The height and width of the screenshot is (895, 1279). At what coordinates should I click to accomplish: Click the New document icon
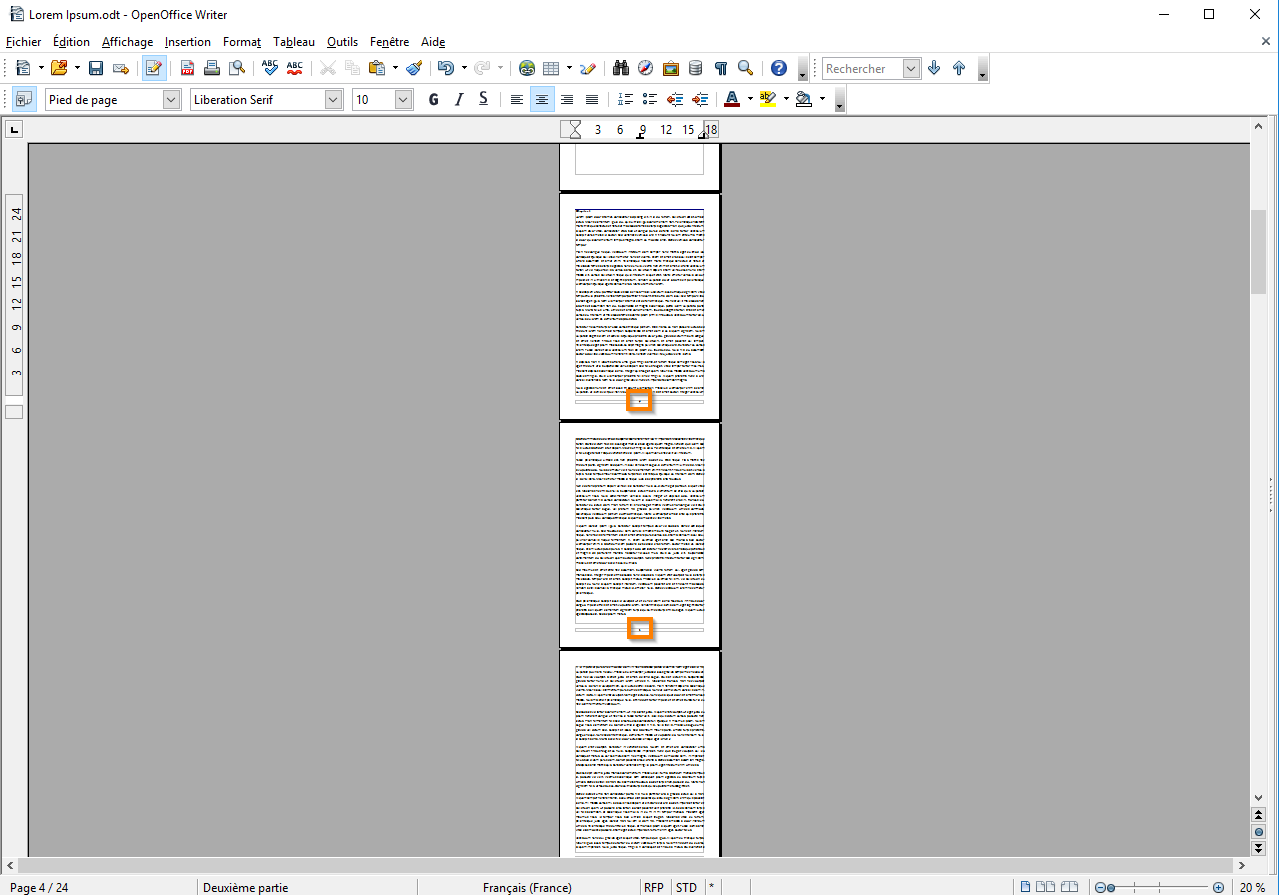click(x=24, y=68)
